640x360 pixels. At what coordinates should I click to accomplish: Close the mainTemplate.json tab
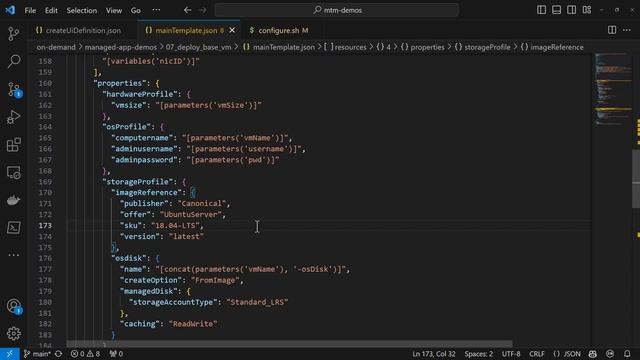click(232, 30)
